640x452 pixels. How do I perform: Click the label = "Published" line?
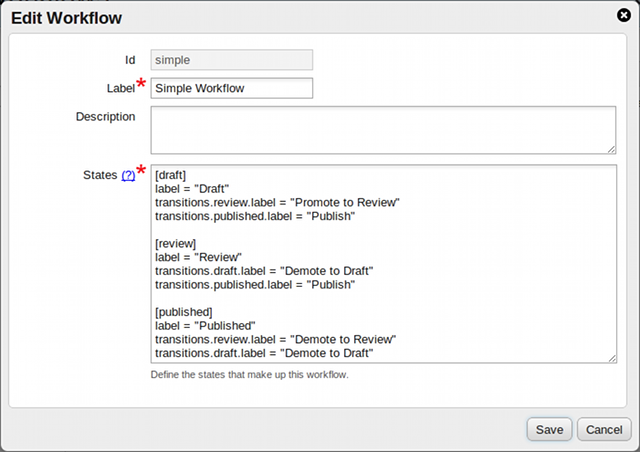coord(205,326)
